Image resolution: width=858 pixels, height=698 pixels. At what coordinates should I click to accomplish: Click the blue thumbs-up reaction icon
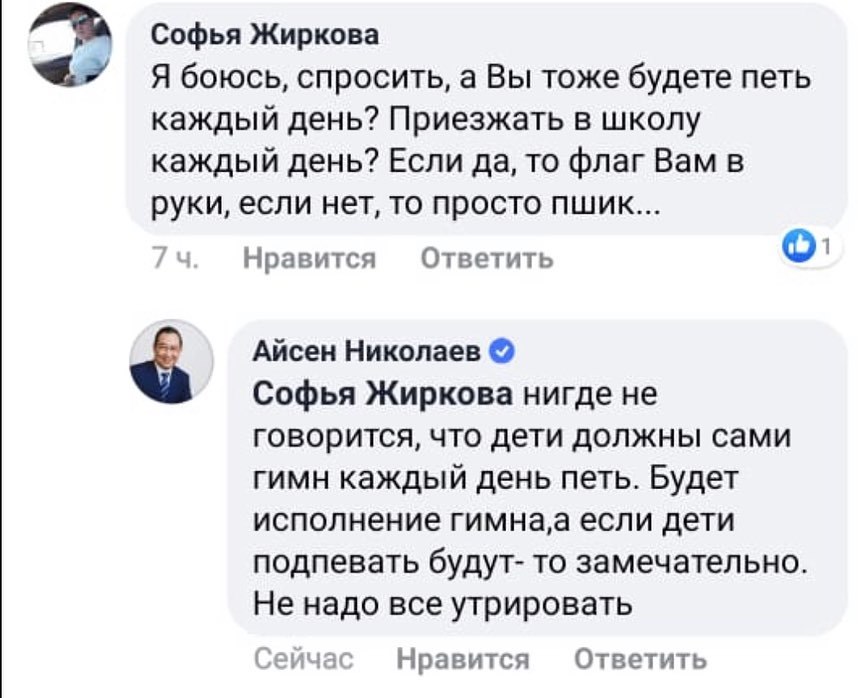pyautogui.click(x=803, y=245)
